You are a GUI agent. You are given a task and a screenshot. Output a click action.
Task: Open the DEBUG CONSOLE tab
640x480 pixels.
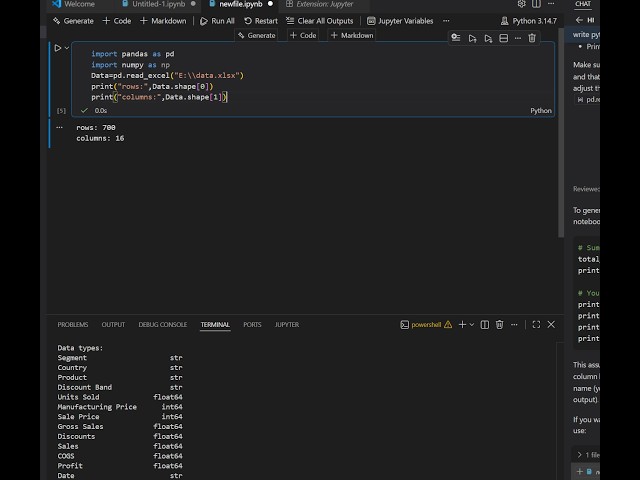pyautogui.click(x=162, y=324)
